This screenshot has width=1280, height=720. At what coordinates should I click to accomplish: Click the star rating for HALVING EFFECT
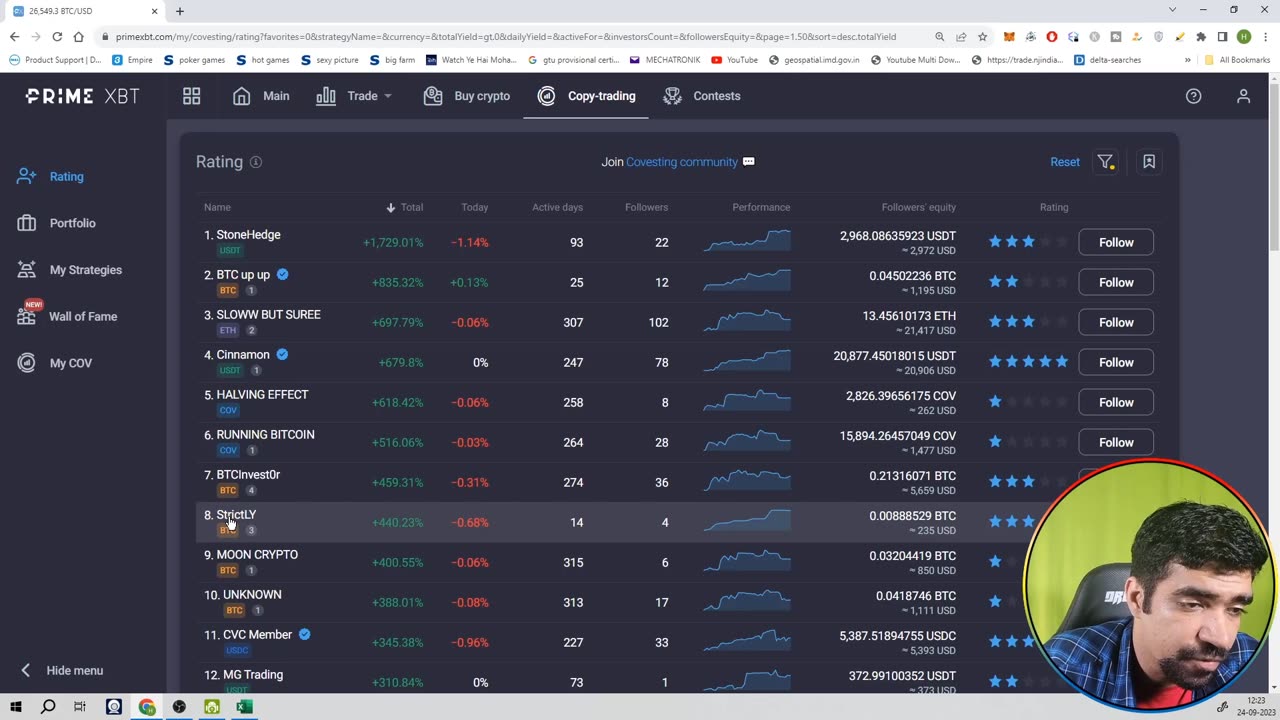[x=1028, y=402]
